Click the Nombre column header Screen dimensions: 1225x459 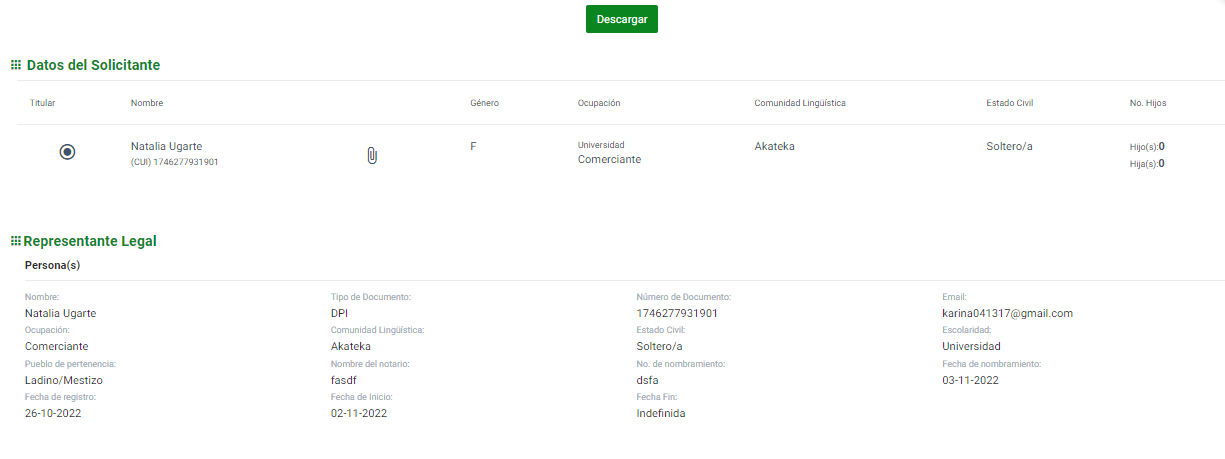147,103
